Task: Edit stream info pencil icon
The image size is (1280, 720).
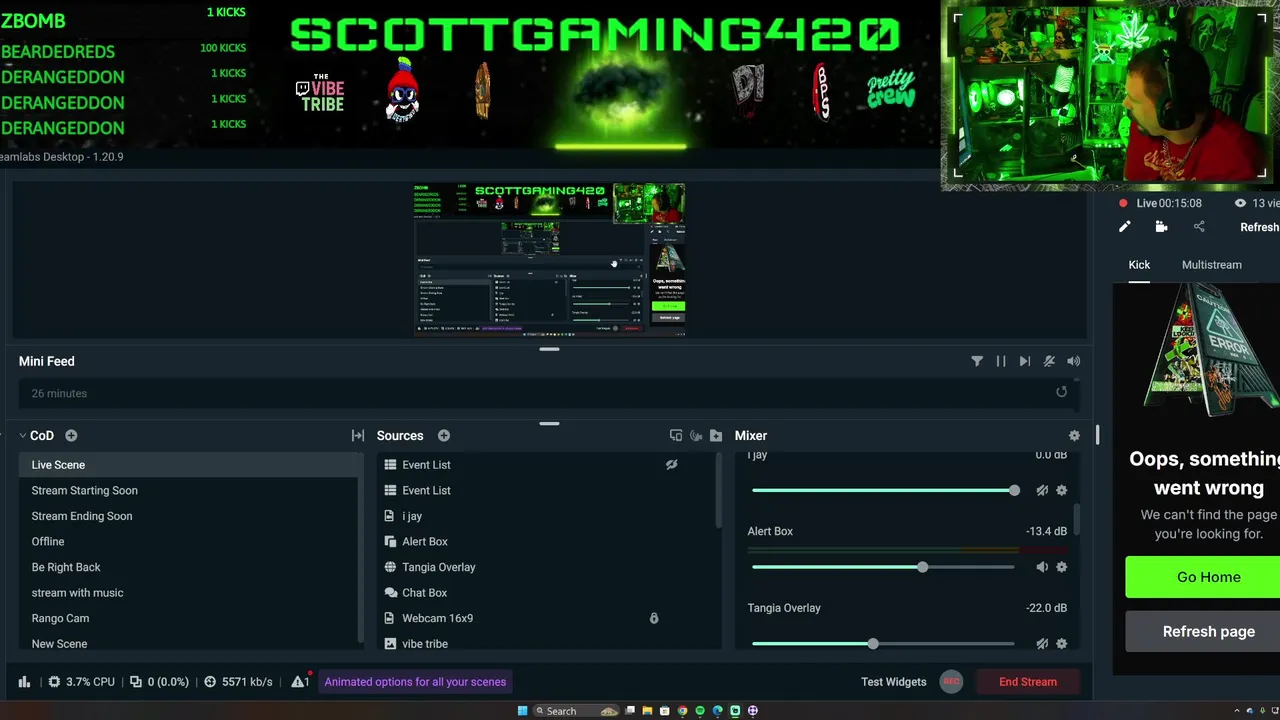Action: [1124, 227]
